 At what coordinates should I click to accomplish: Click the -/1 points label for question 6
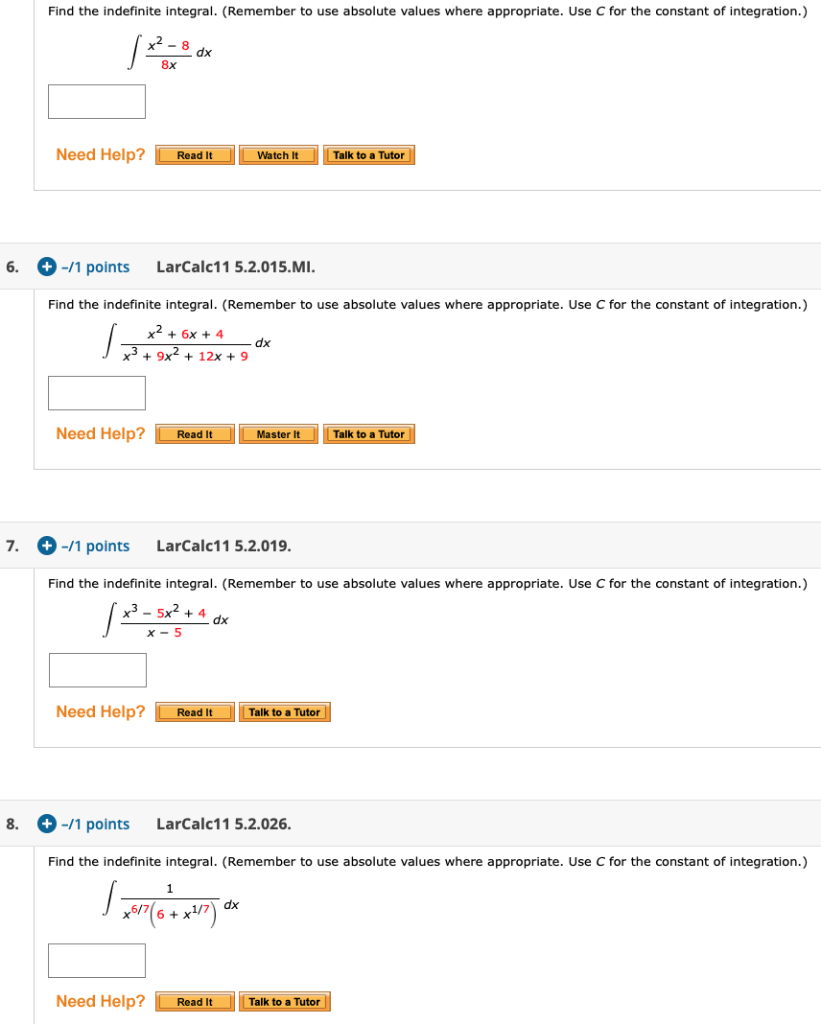tap(95, 267)
